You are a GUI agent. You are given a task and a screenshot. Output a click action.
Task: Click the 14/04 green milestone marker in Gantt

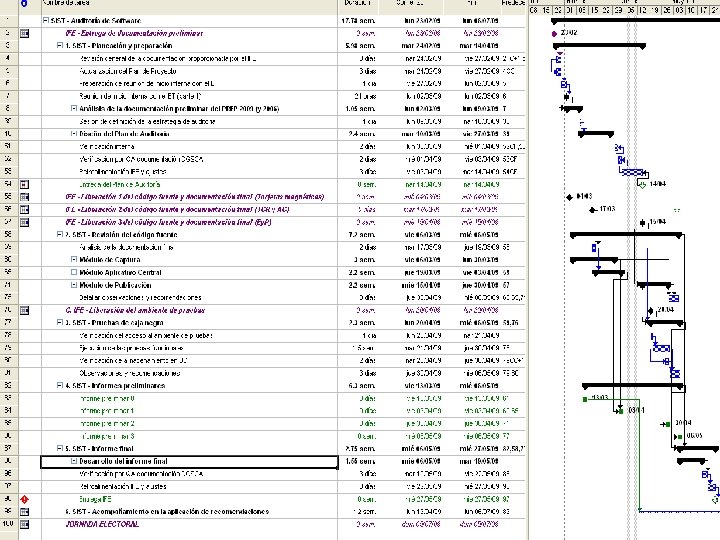642,185
